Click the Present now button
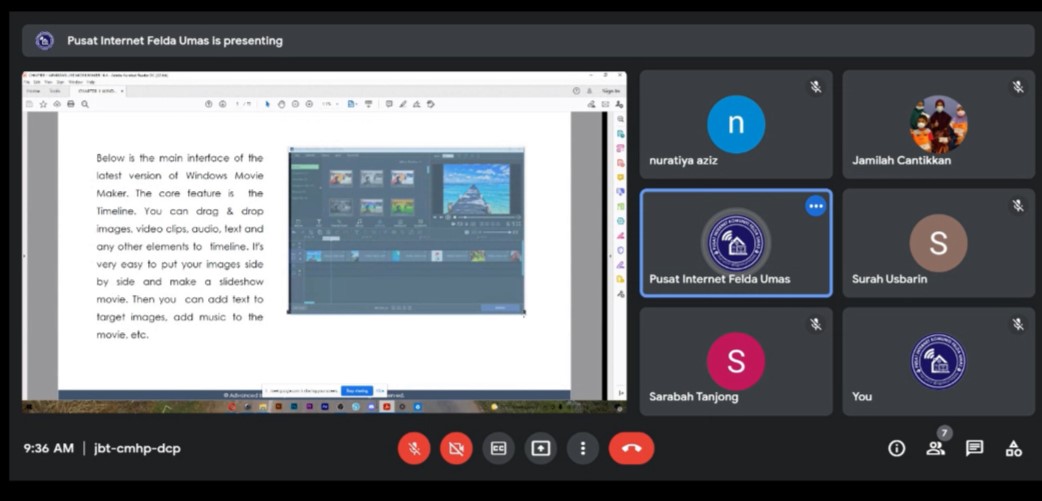1042x501 pixels. 541,448
